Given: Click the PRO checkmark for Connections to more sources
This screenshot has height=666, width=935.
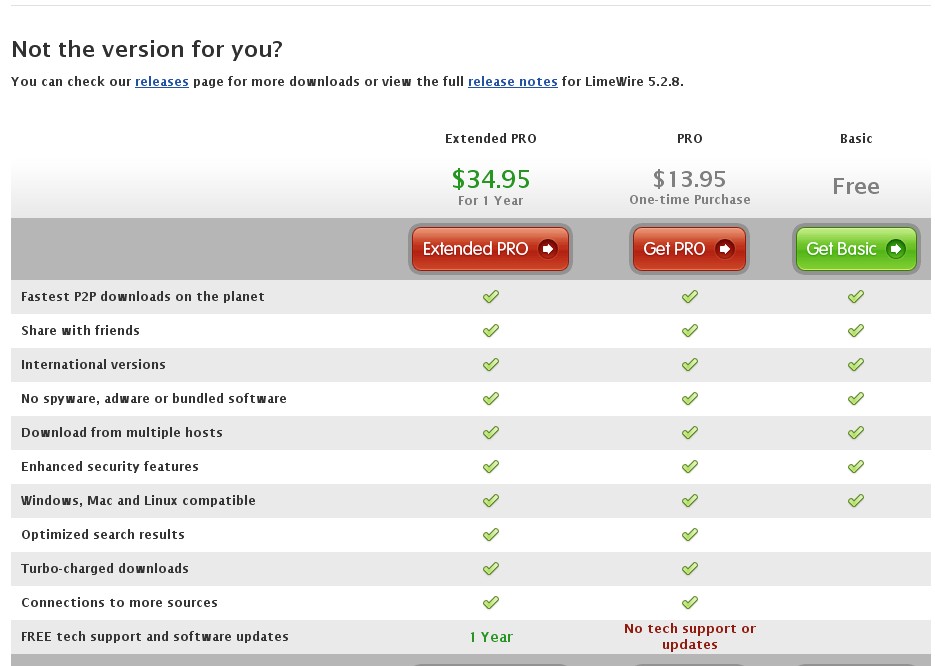Looking at the screenshot, I should coord(690,602).
